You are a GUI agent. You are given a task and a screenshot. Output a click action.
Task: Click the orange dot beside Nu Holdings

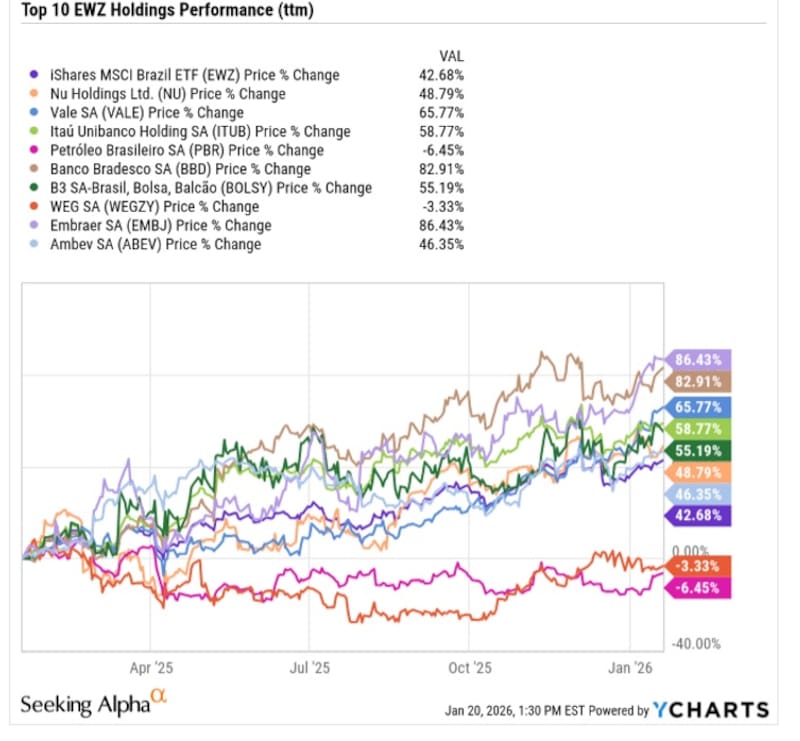click(37, 94)
